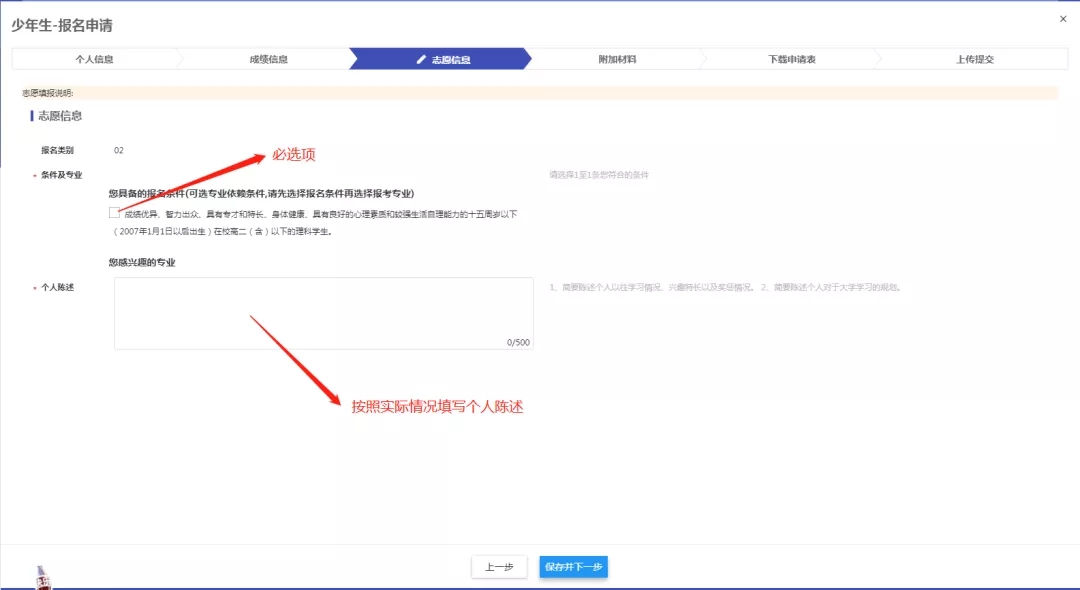Click the 个人陈述 hint text on right
The image size is (1080, 590).
click(x=725, y=288)
